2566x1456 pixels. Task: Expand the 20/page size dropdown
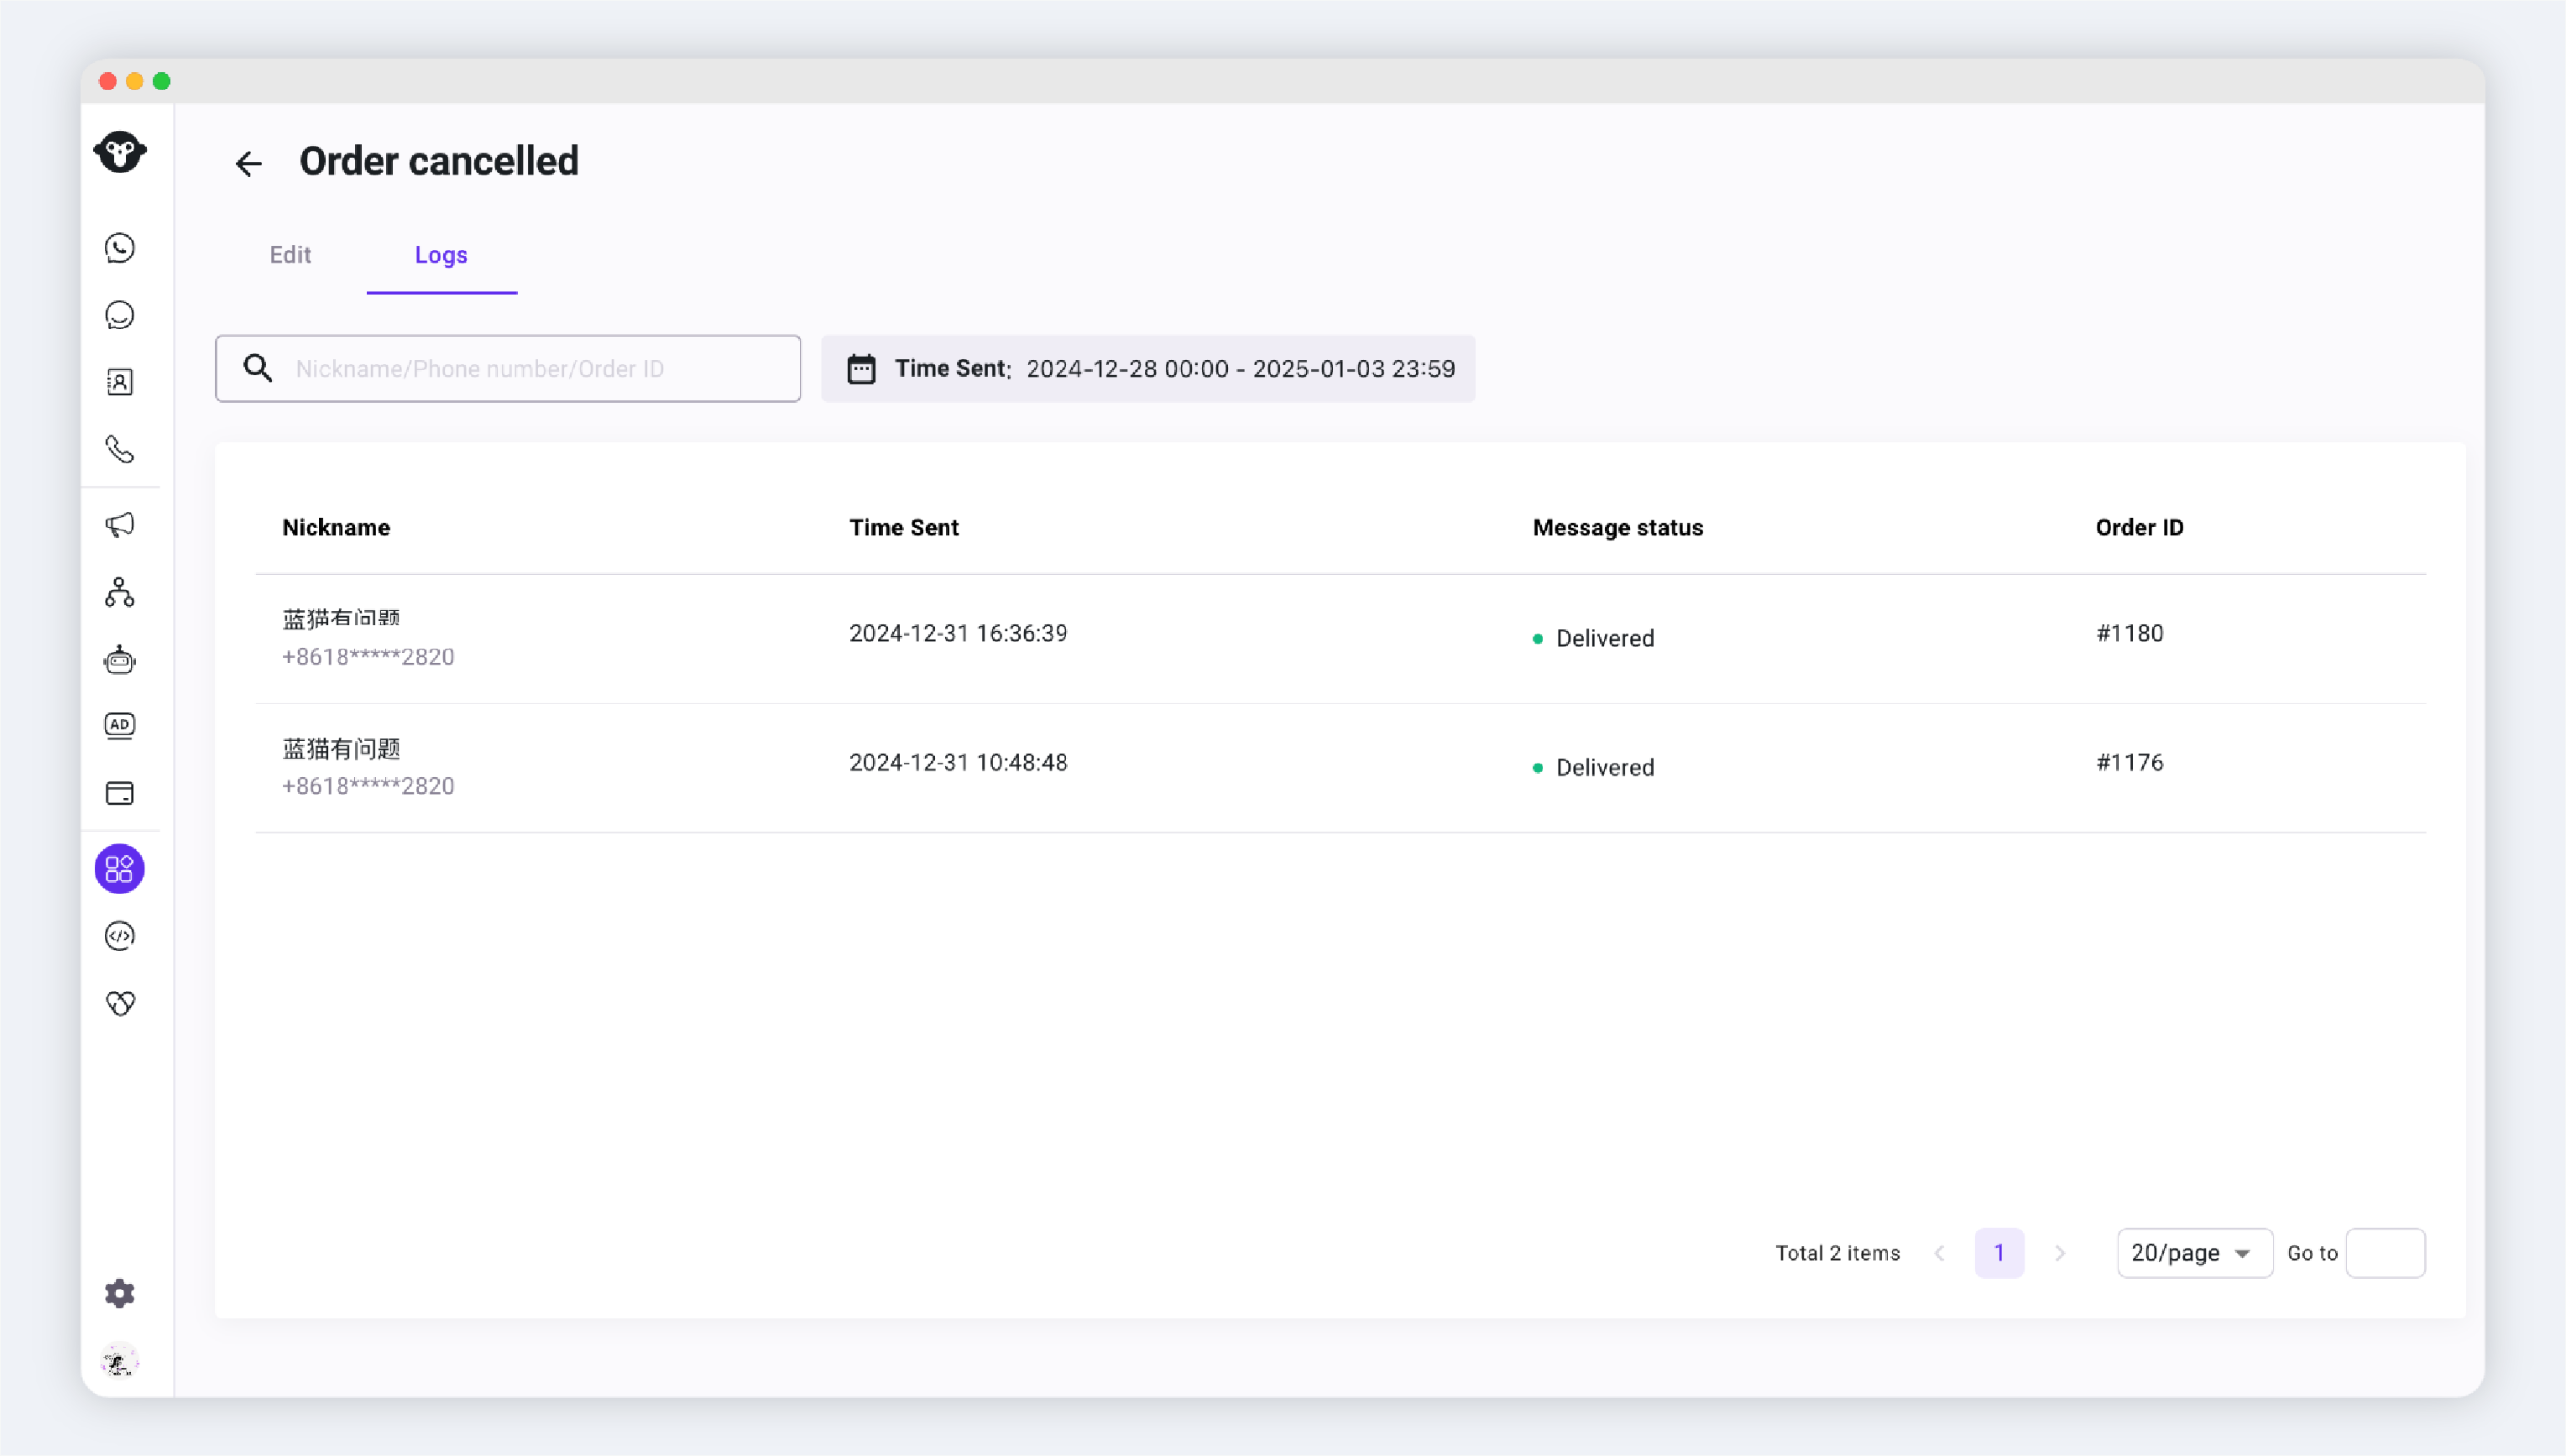2193,1253
